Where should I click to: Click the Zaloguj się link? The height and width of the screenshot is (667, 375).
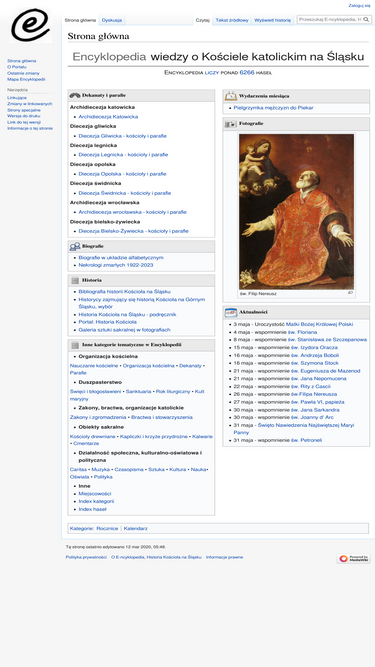pos(359,6)
